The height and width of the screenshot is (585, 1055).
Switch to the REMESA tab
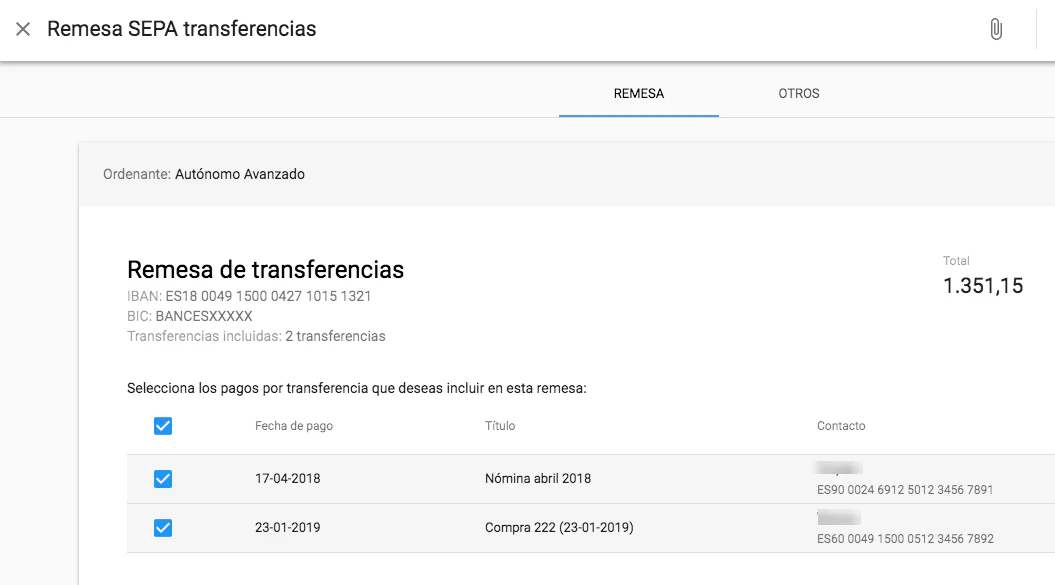point(638,94)
